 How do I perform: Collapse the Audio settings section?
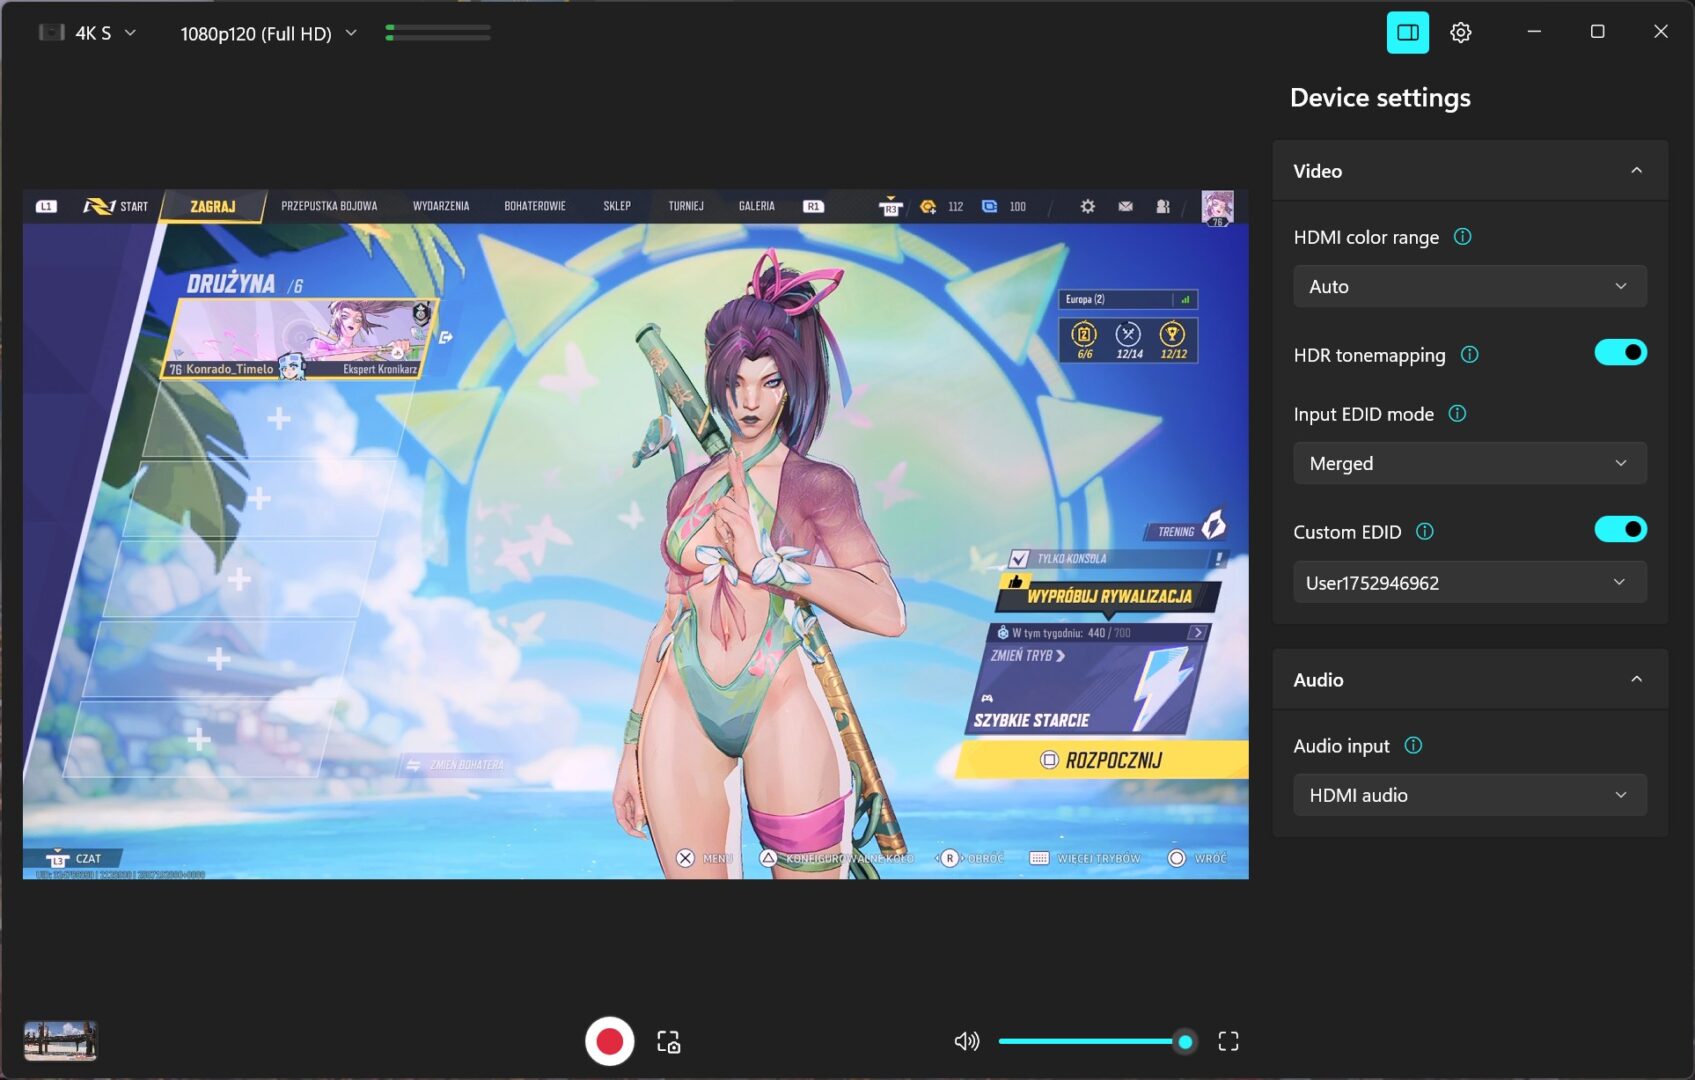pyautogui.click(x=1636, y=680)
